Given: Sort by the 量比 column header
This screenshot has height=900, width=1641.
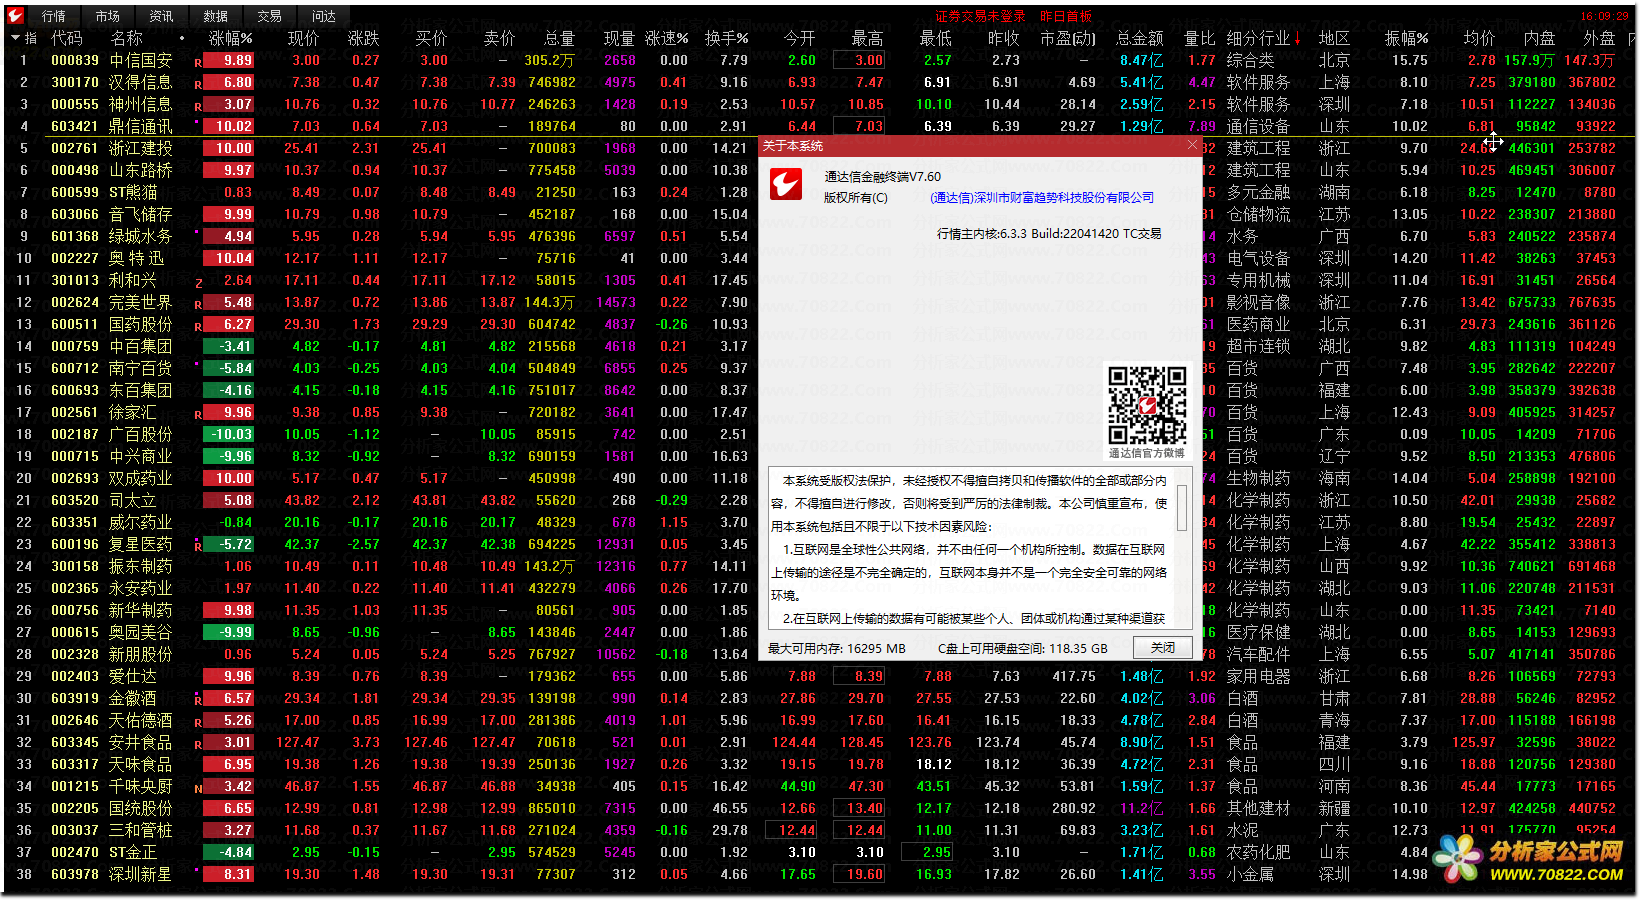Looking at the screenshot, I should click(1199, 39).
